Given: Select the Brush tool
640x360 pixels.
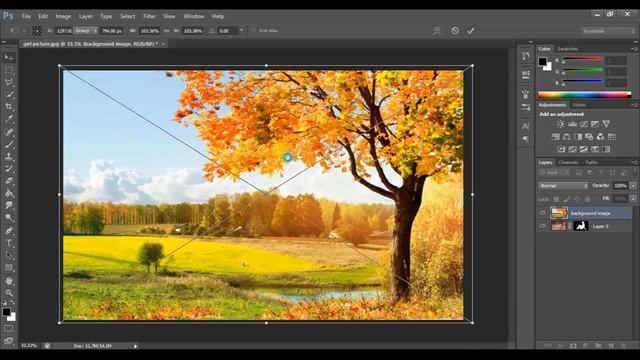Looking at the screenshot, I should [x=9, y=144].
